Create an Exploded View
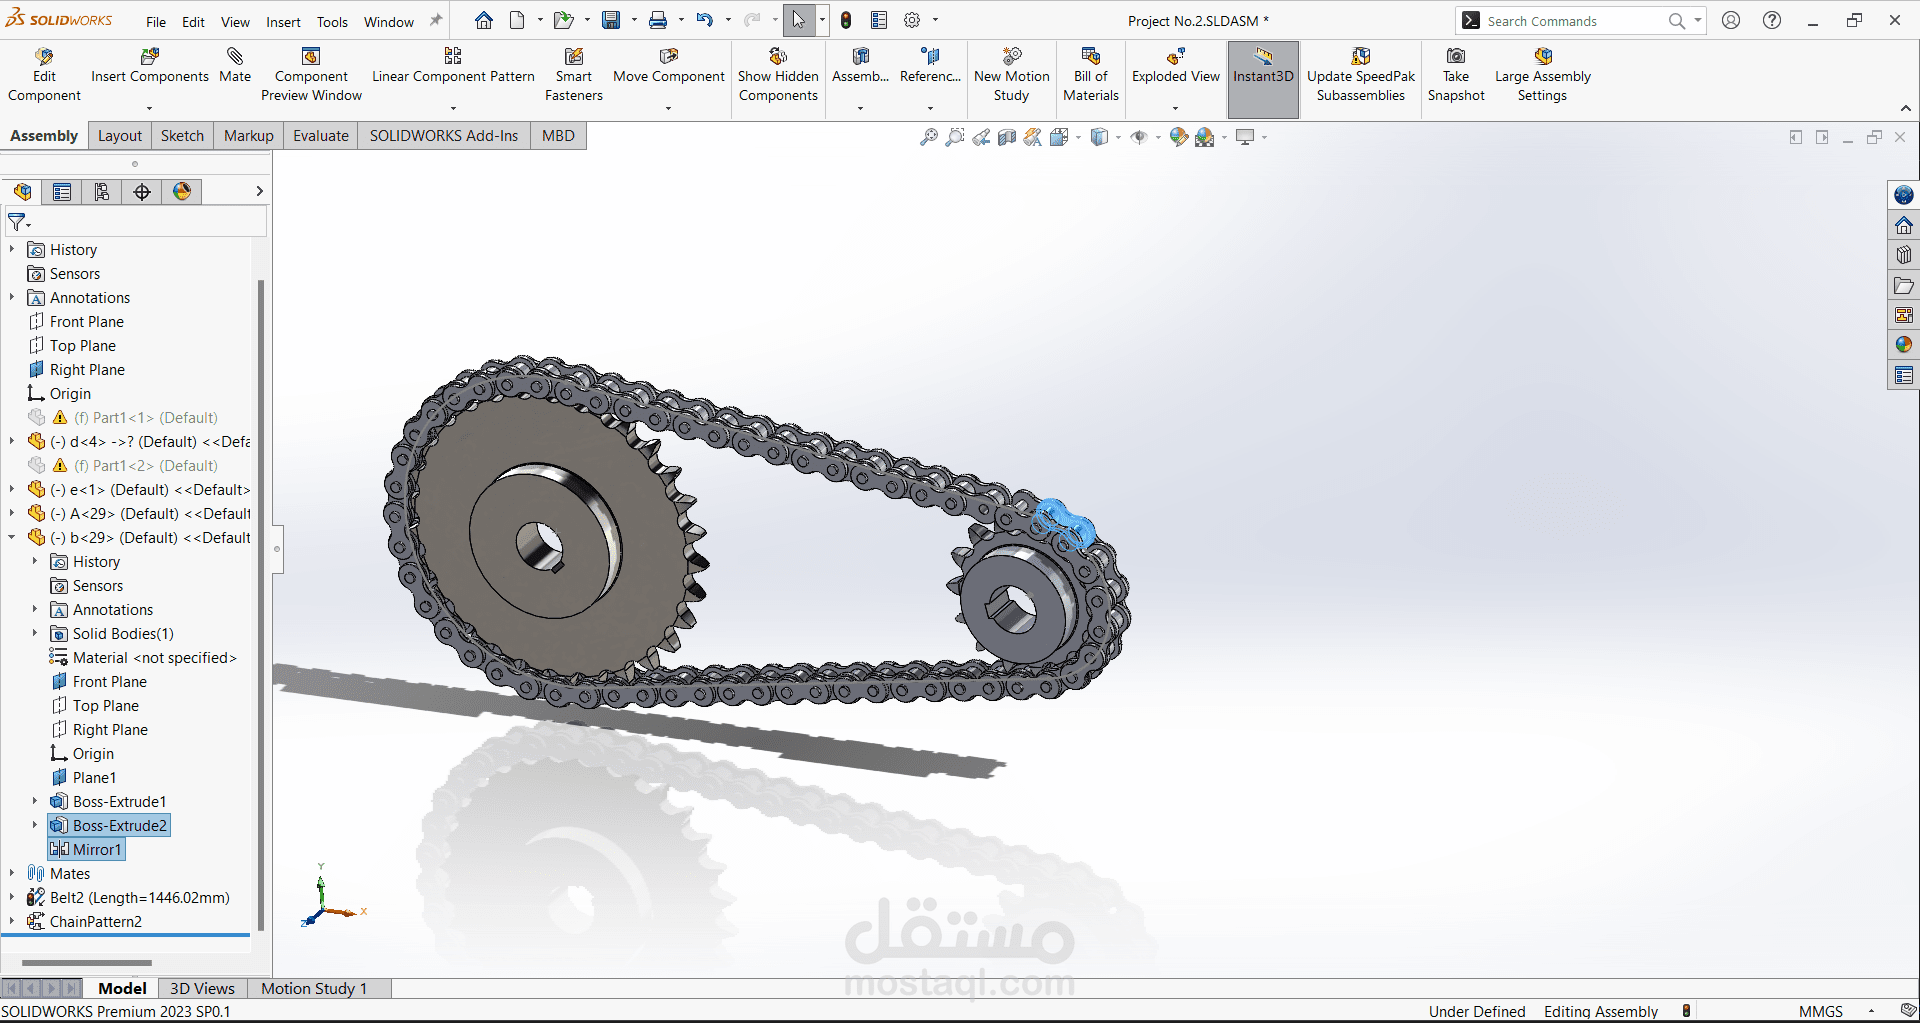Viewport: 1920px width, 1023px height. pyautogui.click(x=1176, y=66)
